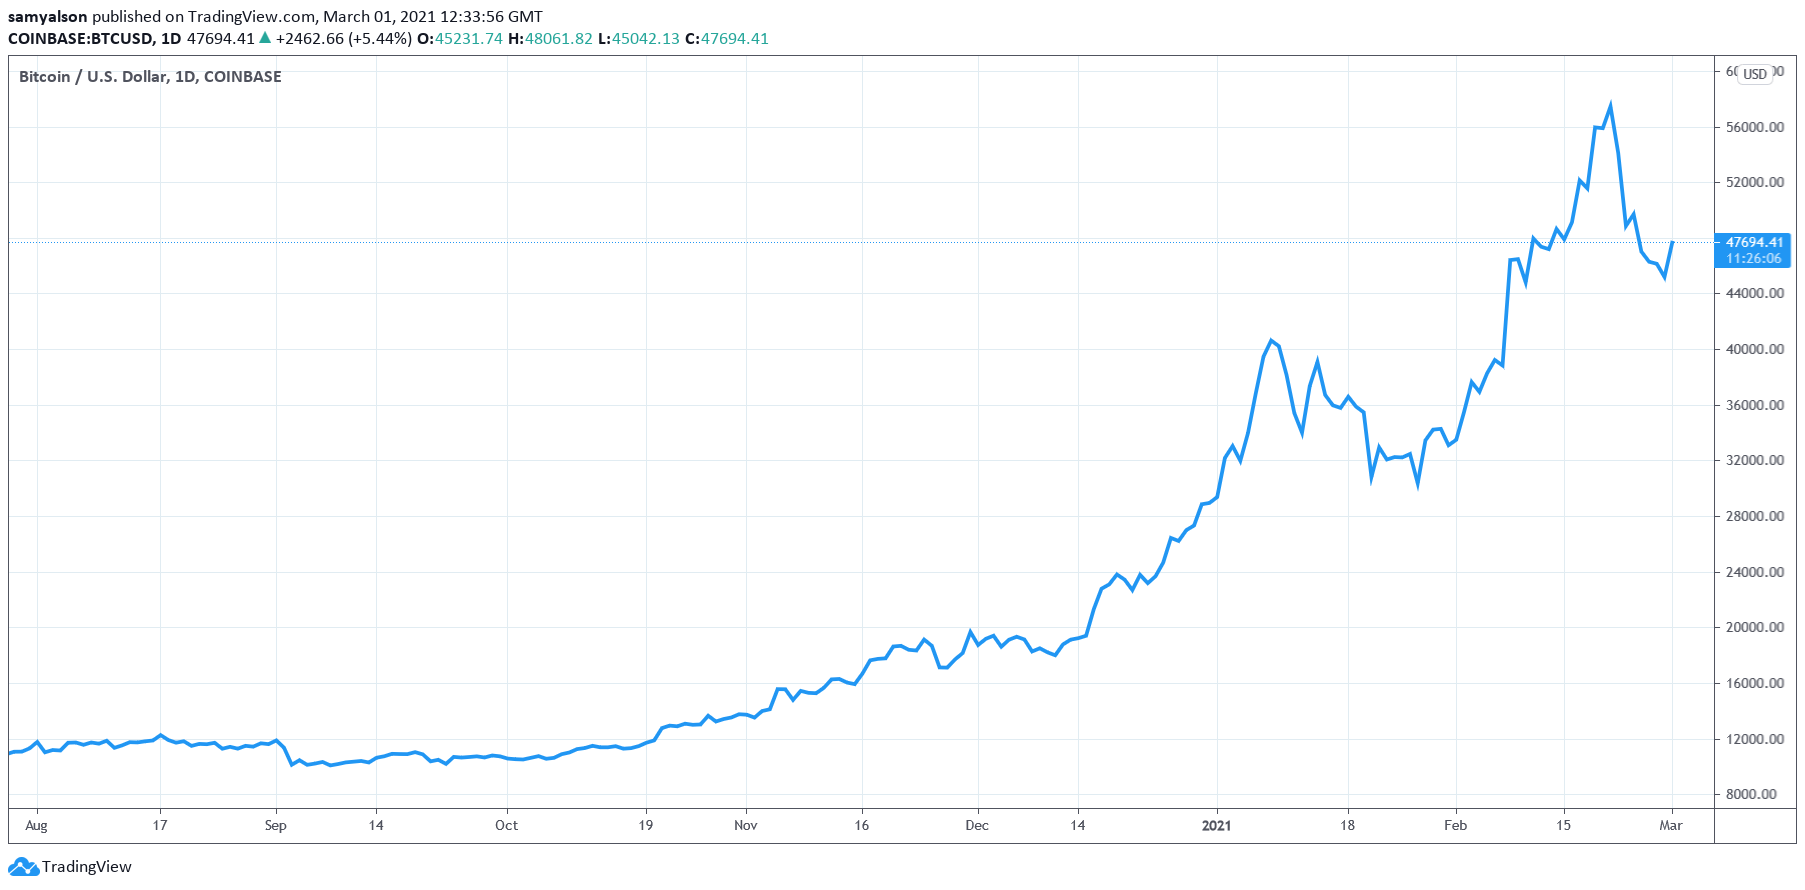Click the Aug label on time axis

pyautogui.click(x=36, y=826)
